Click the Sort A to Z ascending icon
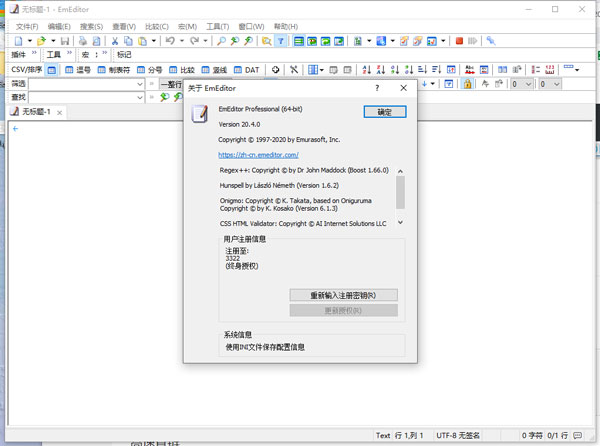The image size is (600, 446). (367, 70)
